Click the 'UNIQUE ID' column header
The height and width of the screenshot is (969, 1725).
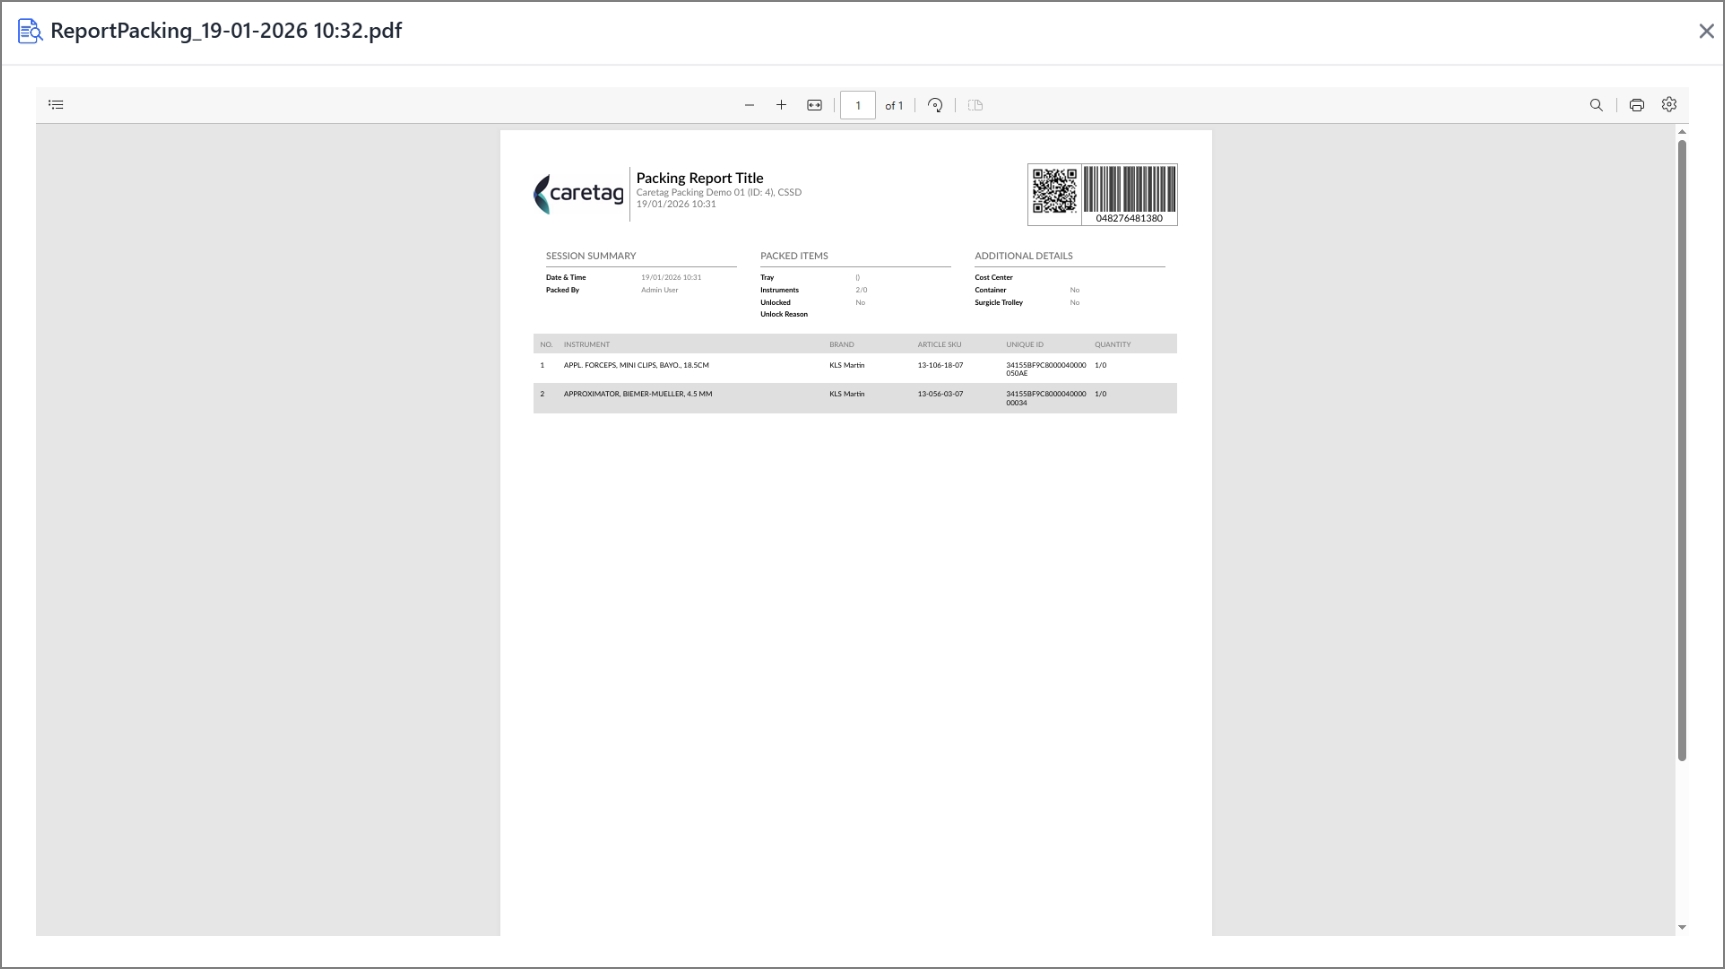tap(1024, 345)
